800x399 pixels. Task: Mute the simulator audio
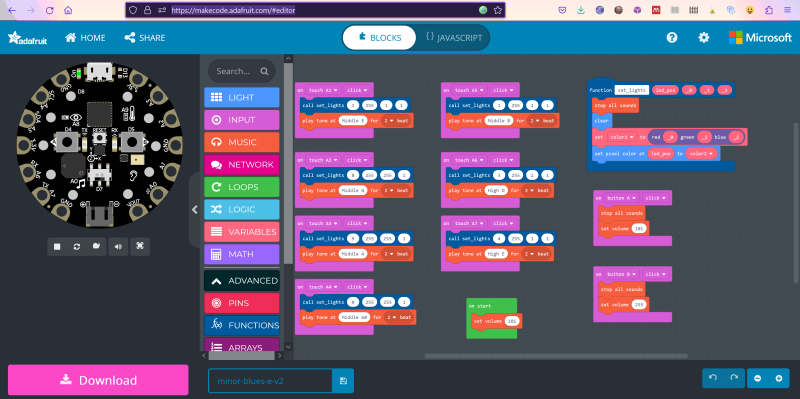click(118, 246)
